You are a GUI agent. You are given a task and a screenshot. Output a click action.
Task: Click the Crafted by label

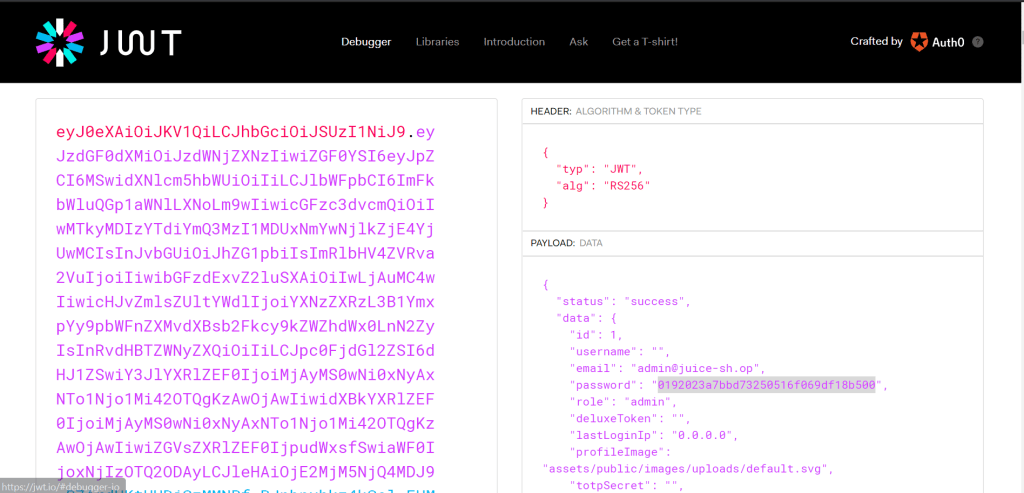[x=876, y=42]
